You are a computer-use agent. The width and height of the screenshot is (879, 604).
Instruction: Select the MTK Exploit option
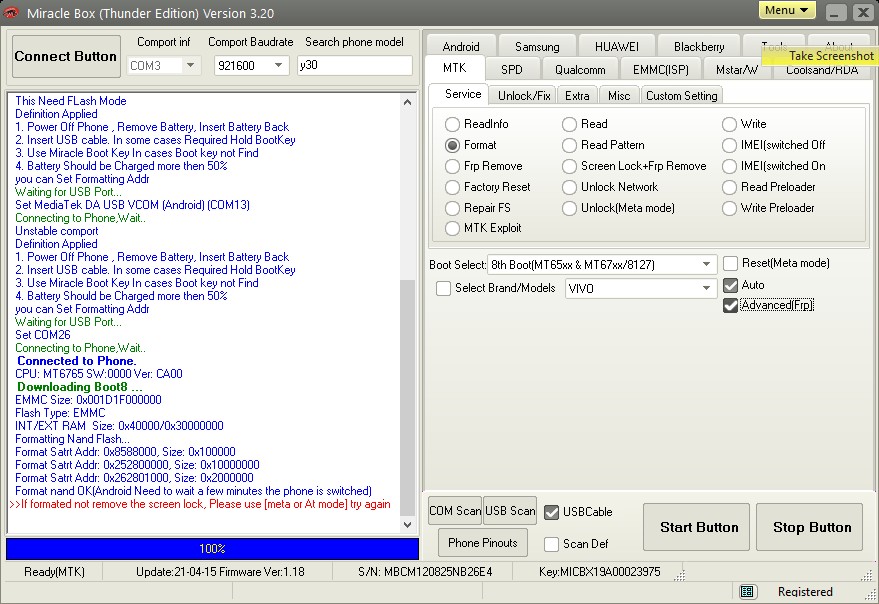452,228
